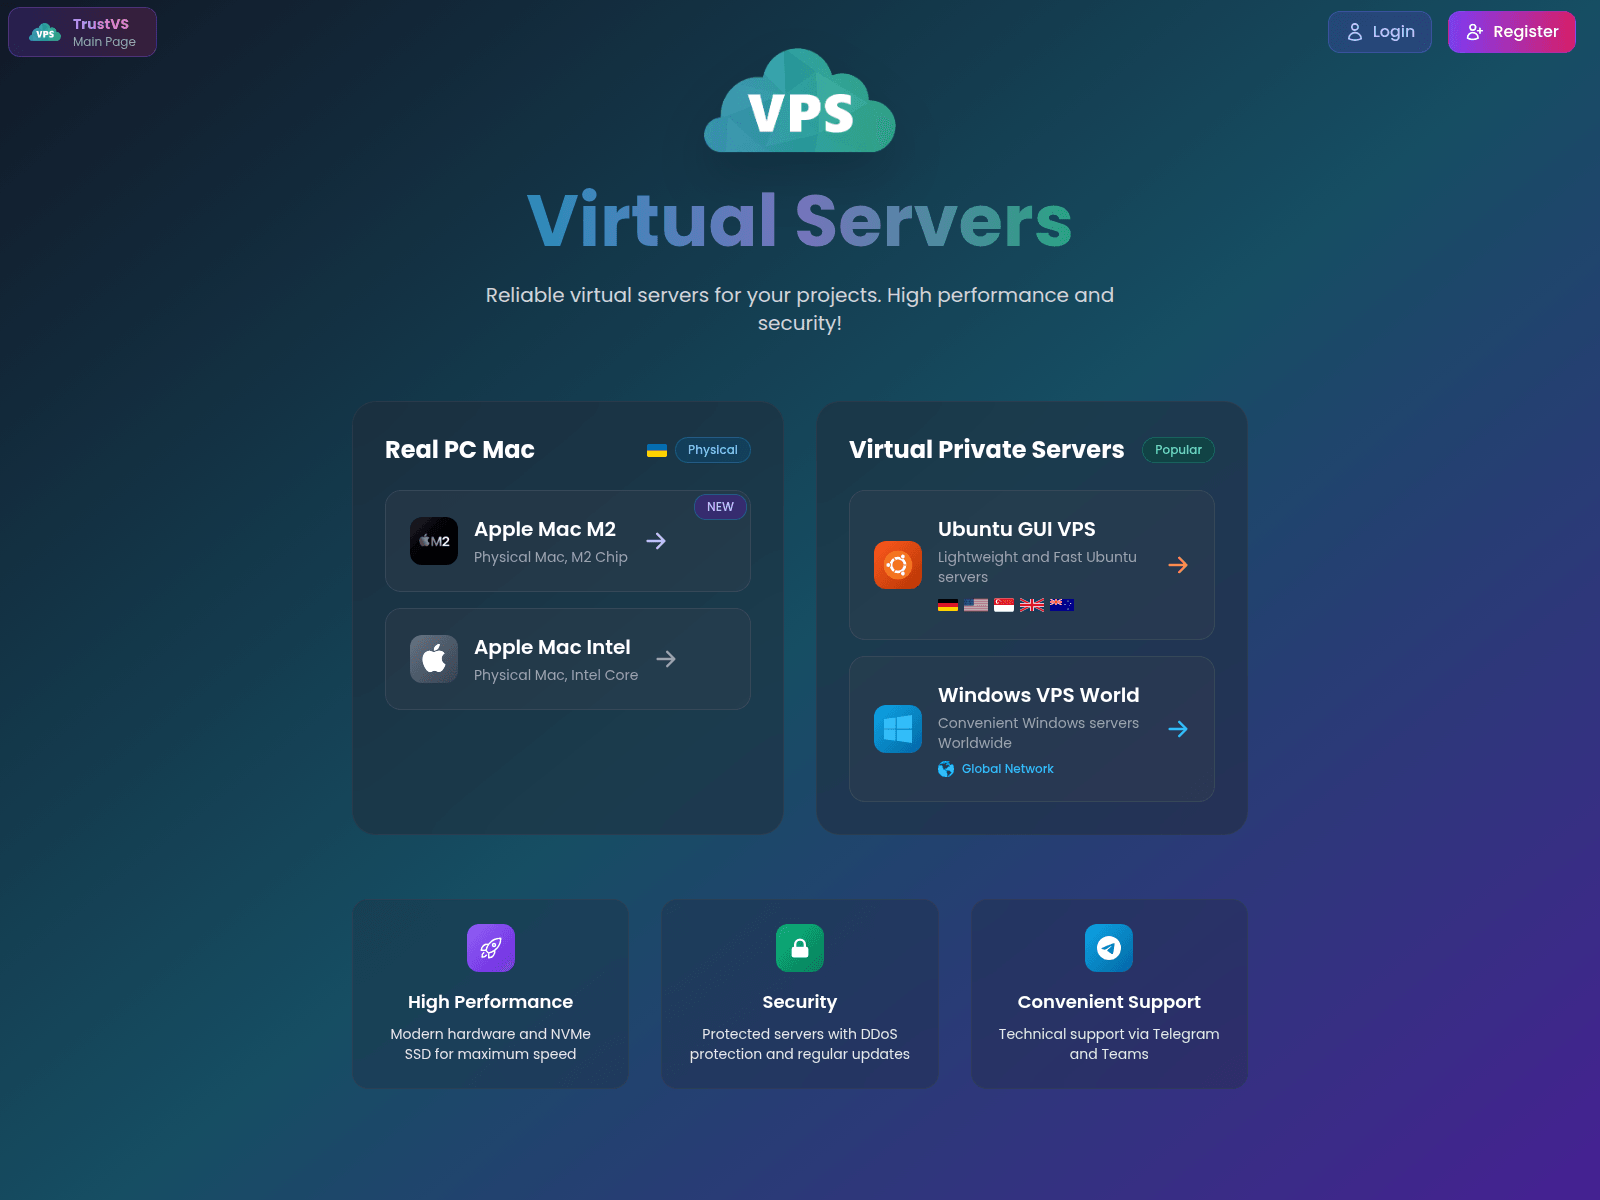The width and height of the screenshot is (1600, 1200).
Task: Click the Security heading
Action: (x=800, y=1002)
